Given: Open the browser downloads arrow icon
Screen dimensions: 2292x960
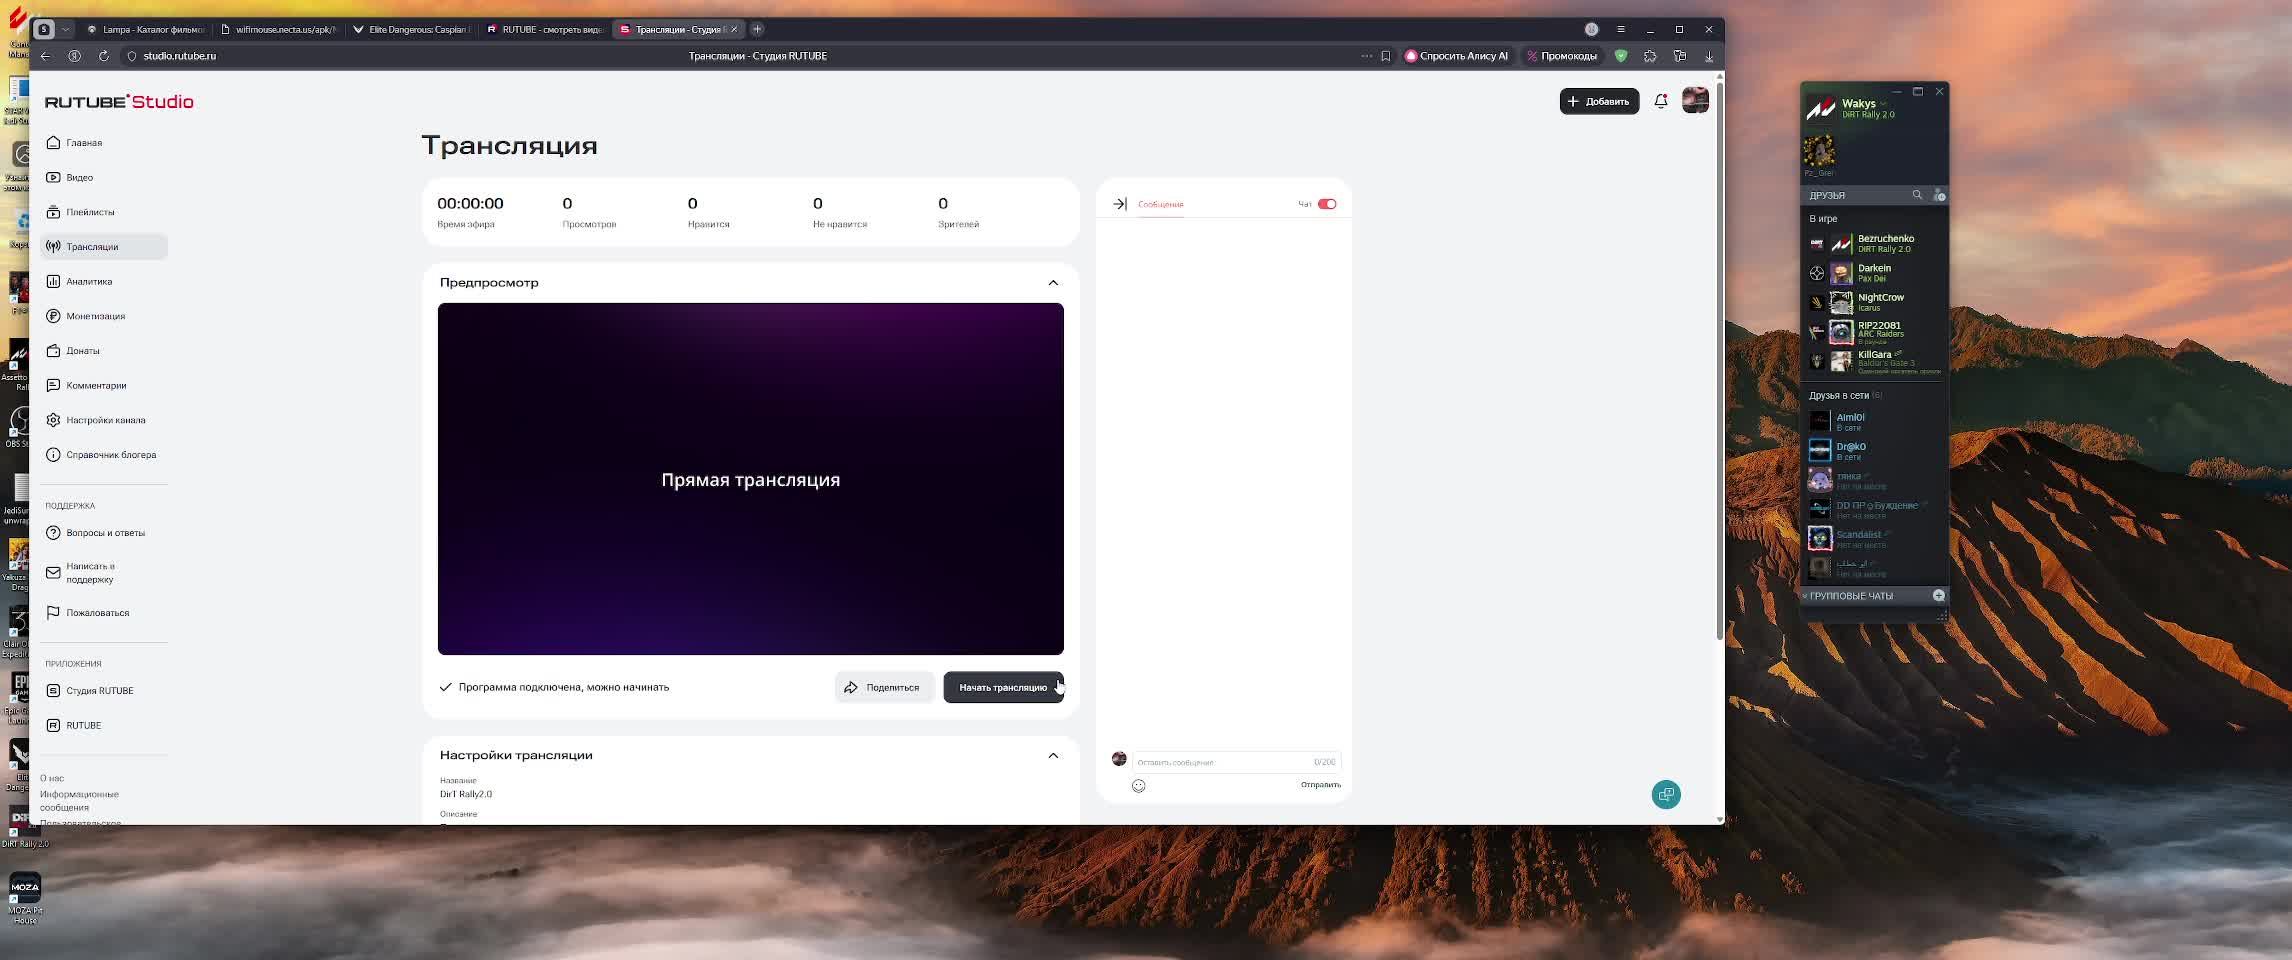Looking at the screenshot, I should pos(1709,56).
